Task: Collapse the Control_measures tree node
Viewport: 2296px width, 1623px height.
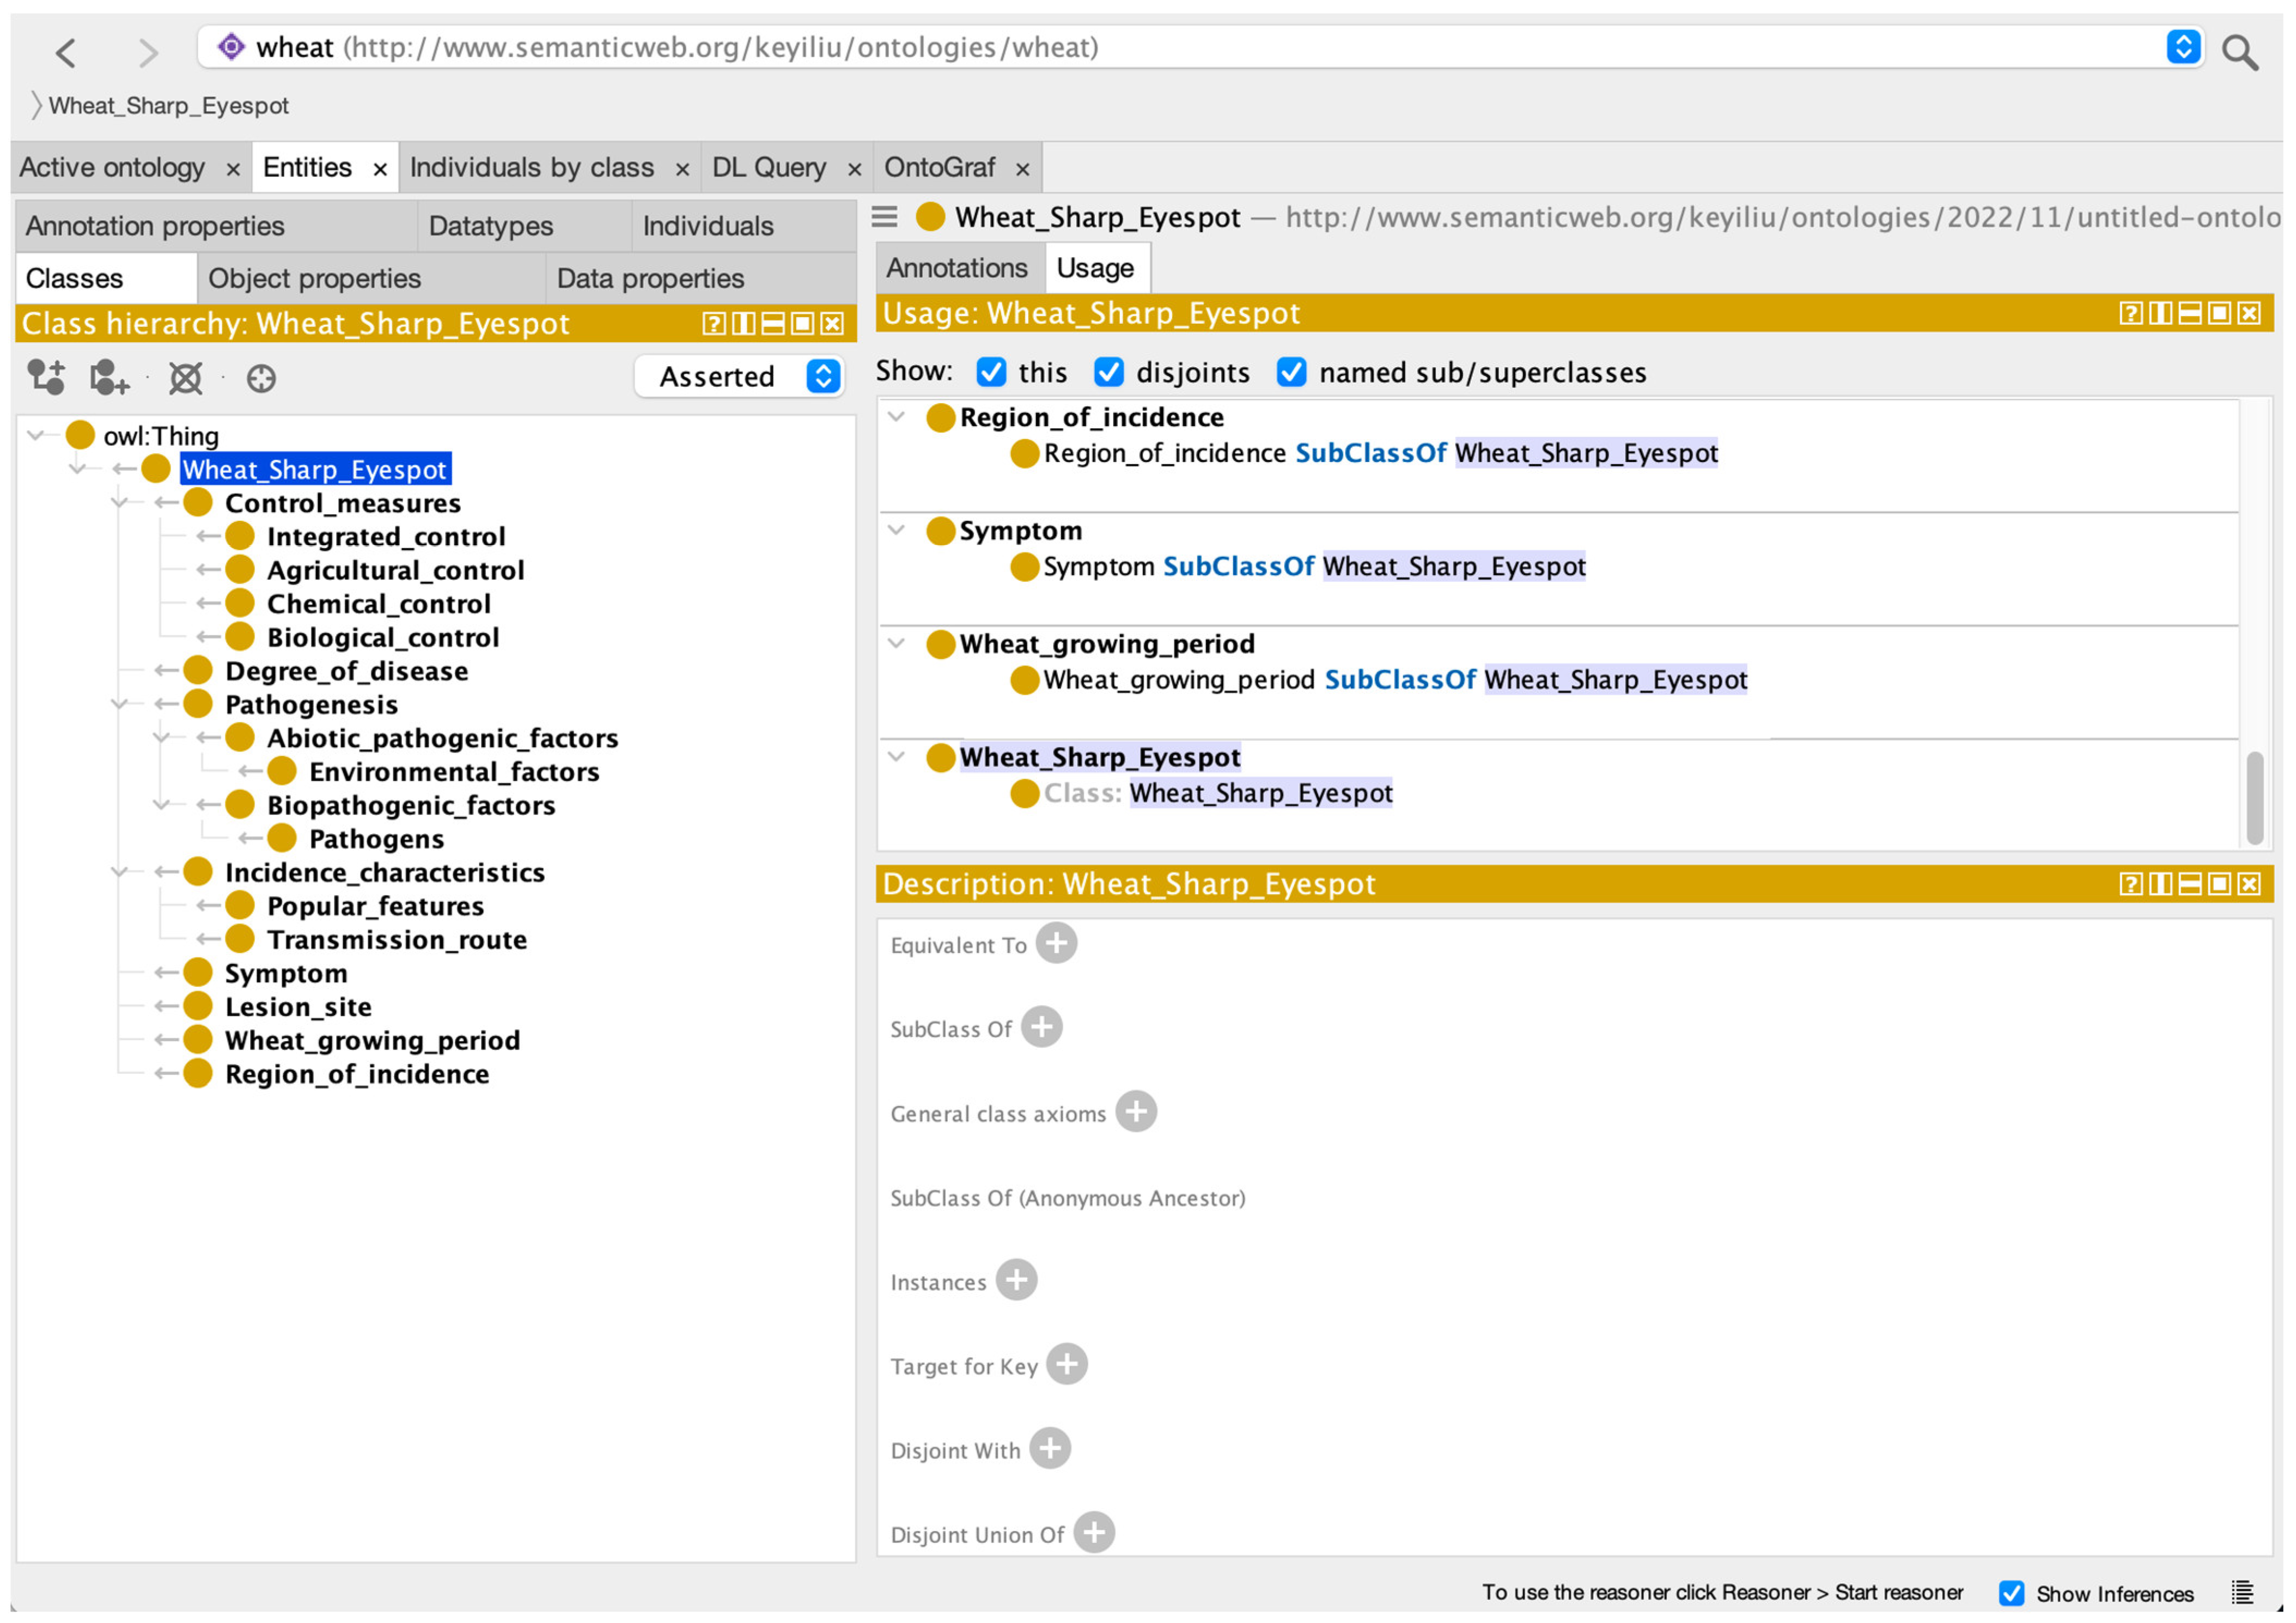Action: click(119, 502)
